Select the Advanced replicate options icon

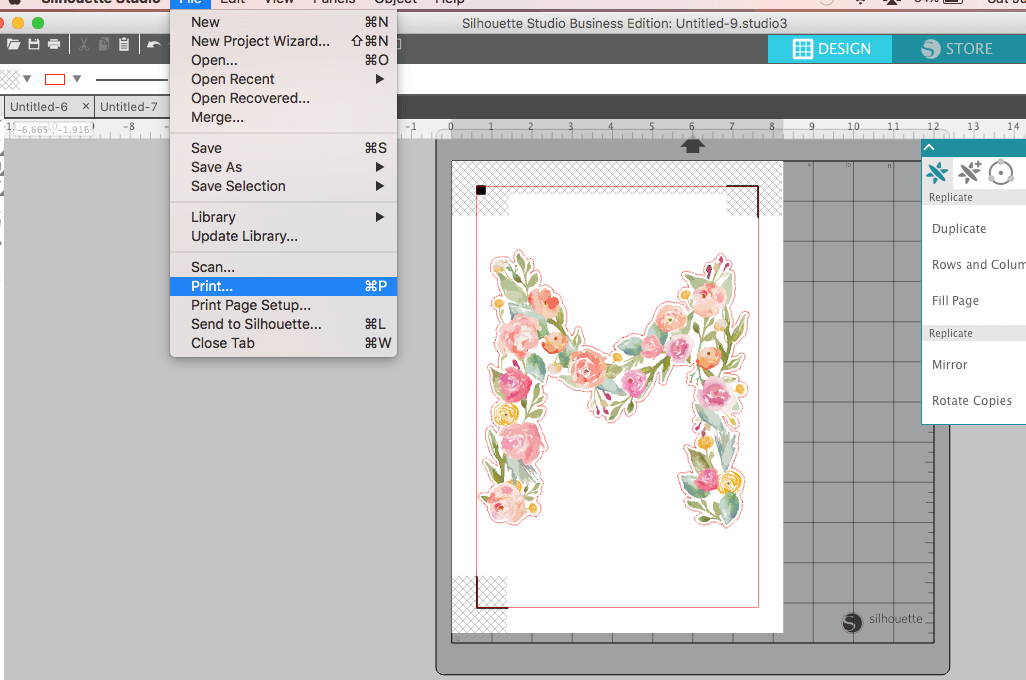coord(969,173)
